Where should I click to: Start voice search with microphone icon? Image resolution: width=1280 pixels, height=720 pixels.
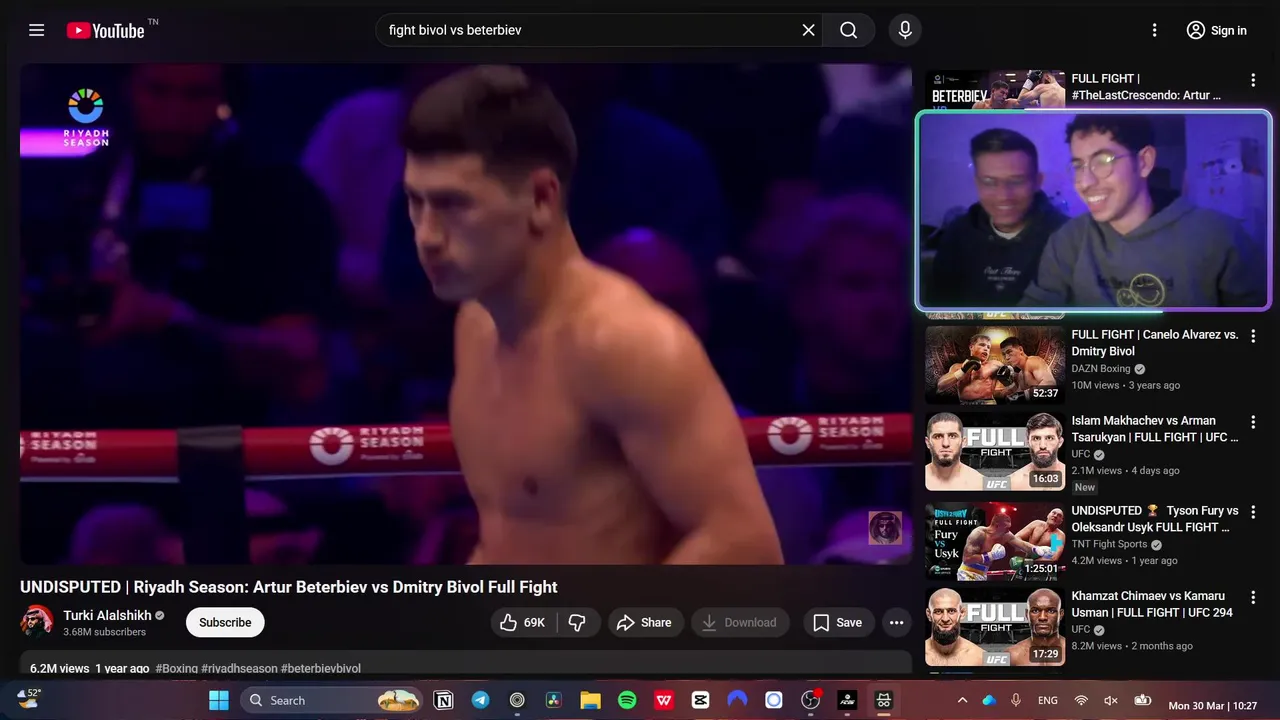tap(905, 30)
